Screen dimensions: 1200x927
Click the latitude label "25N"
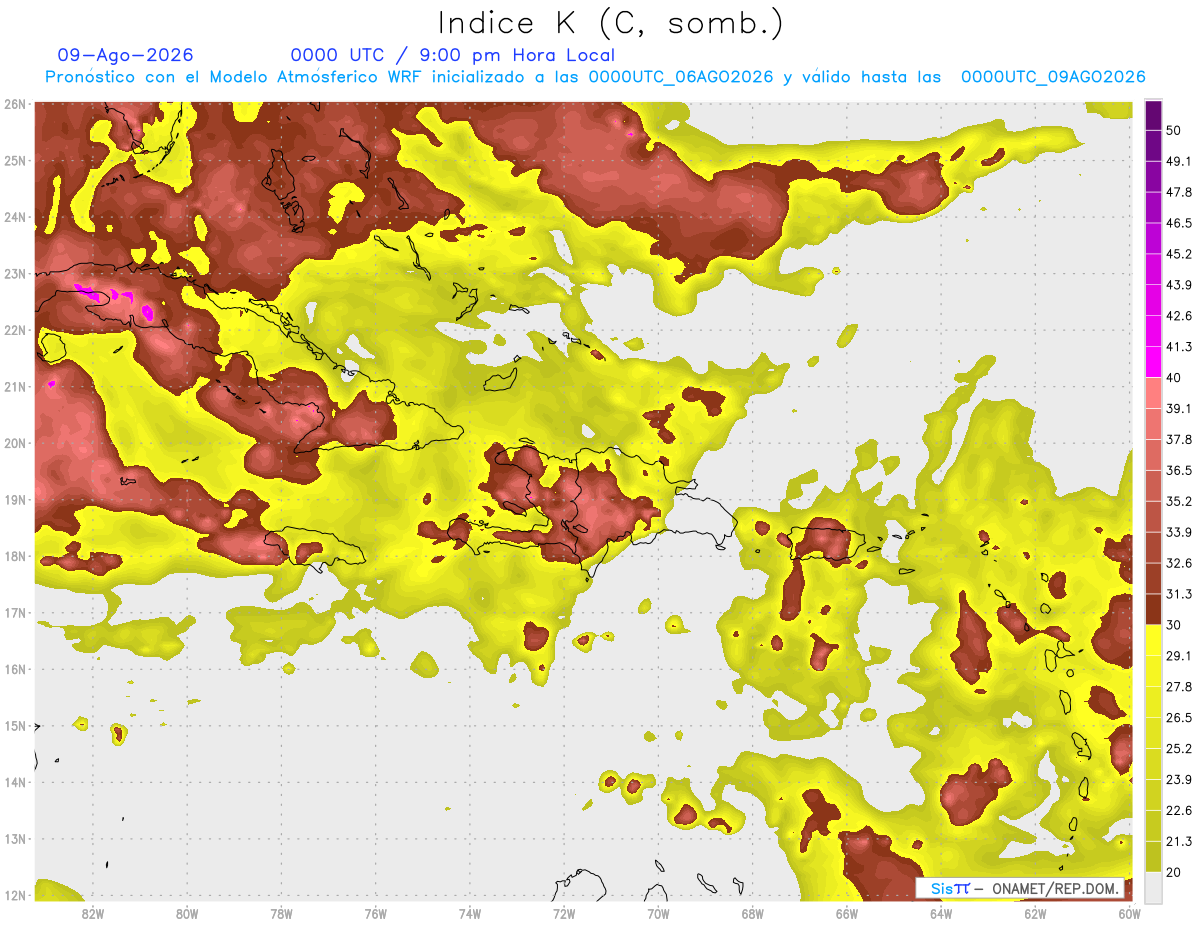pyautogui.click(x=15, y=160)
